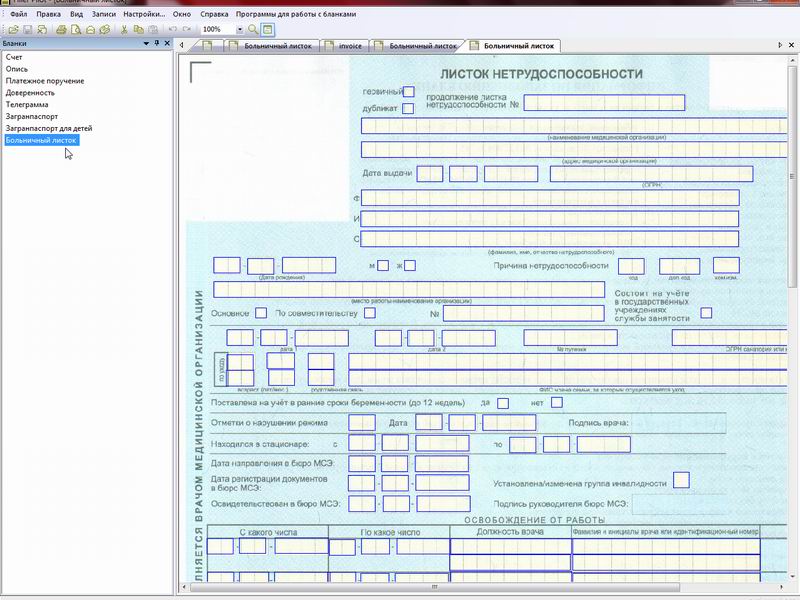This screenshot has height=600, width=800.
Task: Click the 100% zoom combo box
Action: 222,30
